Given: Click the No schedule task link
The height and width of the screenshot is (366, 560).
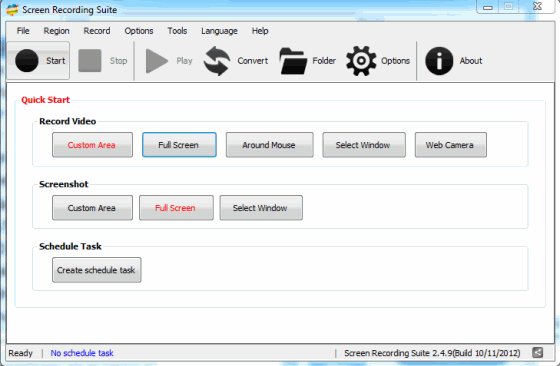Looking at the screenshot, I should pos(82,353).
